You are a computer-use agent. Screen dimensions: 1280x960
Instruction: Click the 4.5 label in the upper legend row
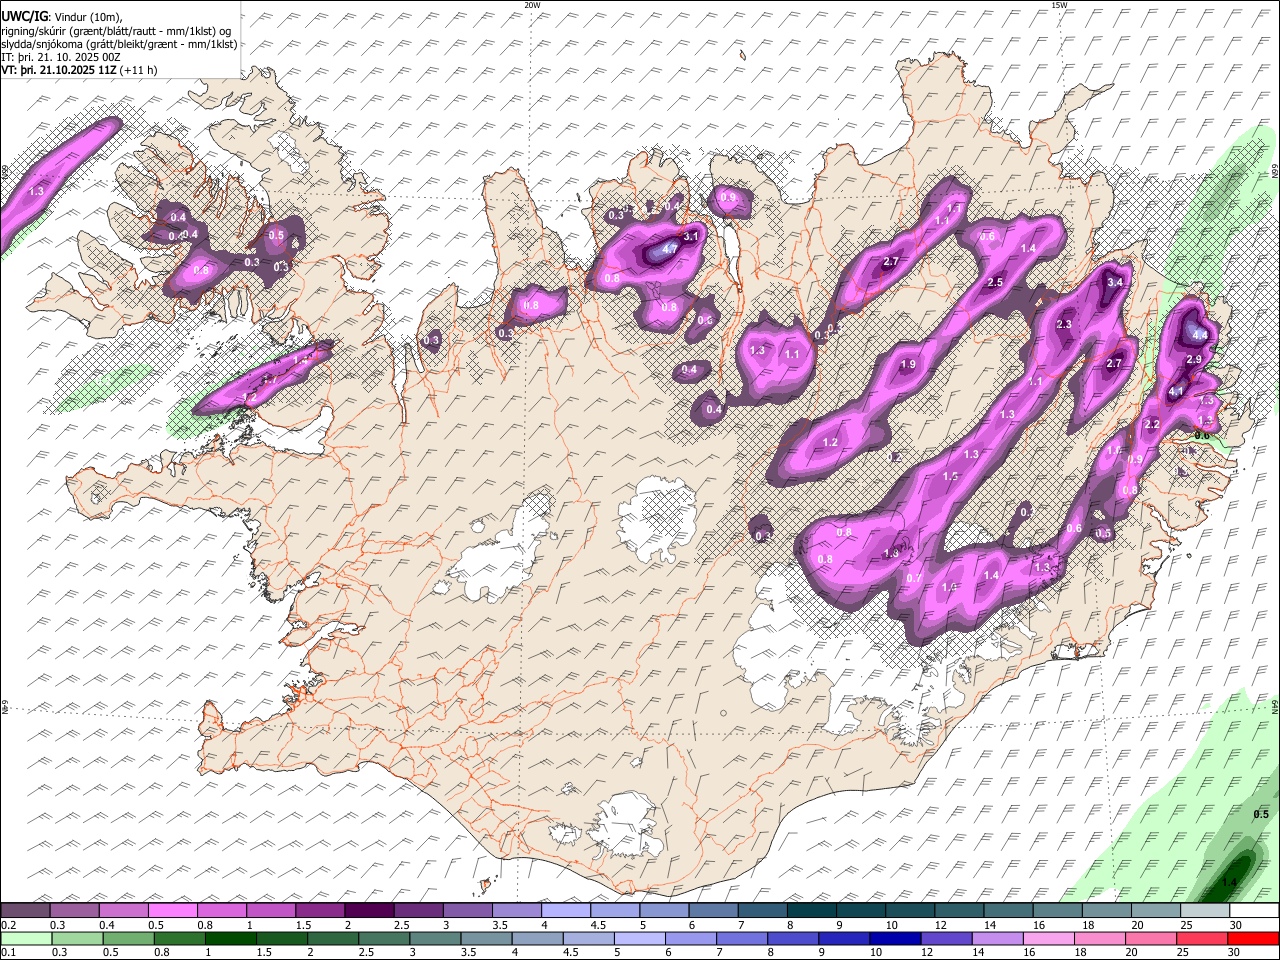(x=598, y=925)
